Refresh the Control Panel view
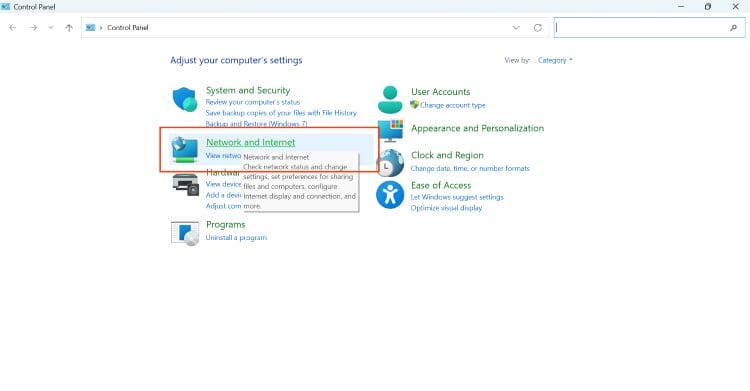750x391 pixels. [x=538, y=28]
